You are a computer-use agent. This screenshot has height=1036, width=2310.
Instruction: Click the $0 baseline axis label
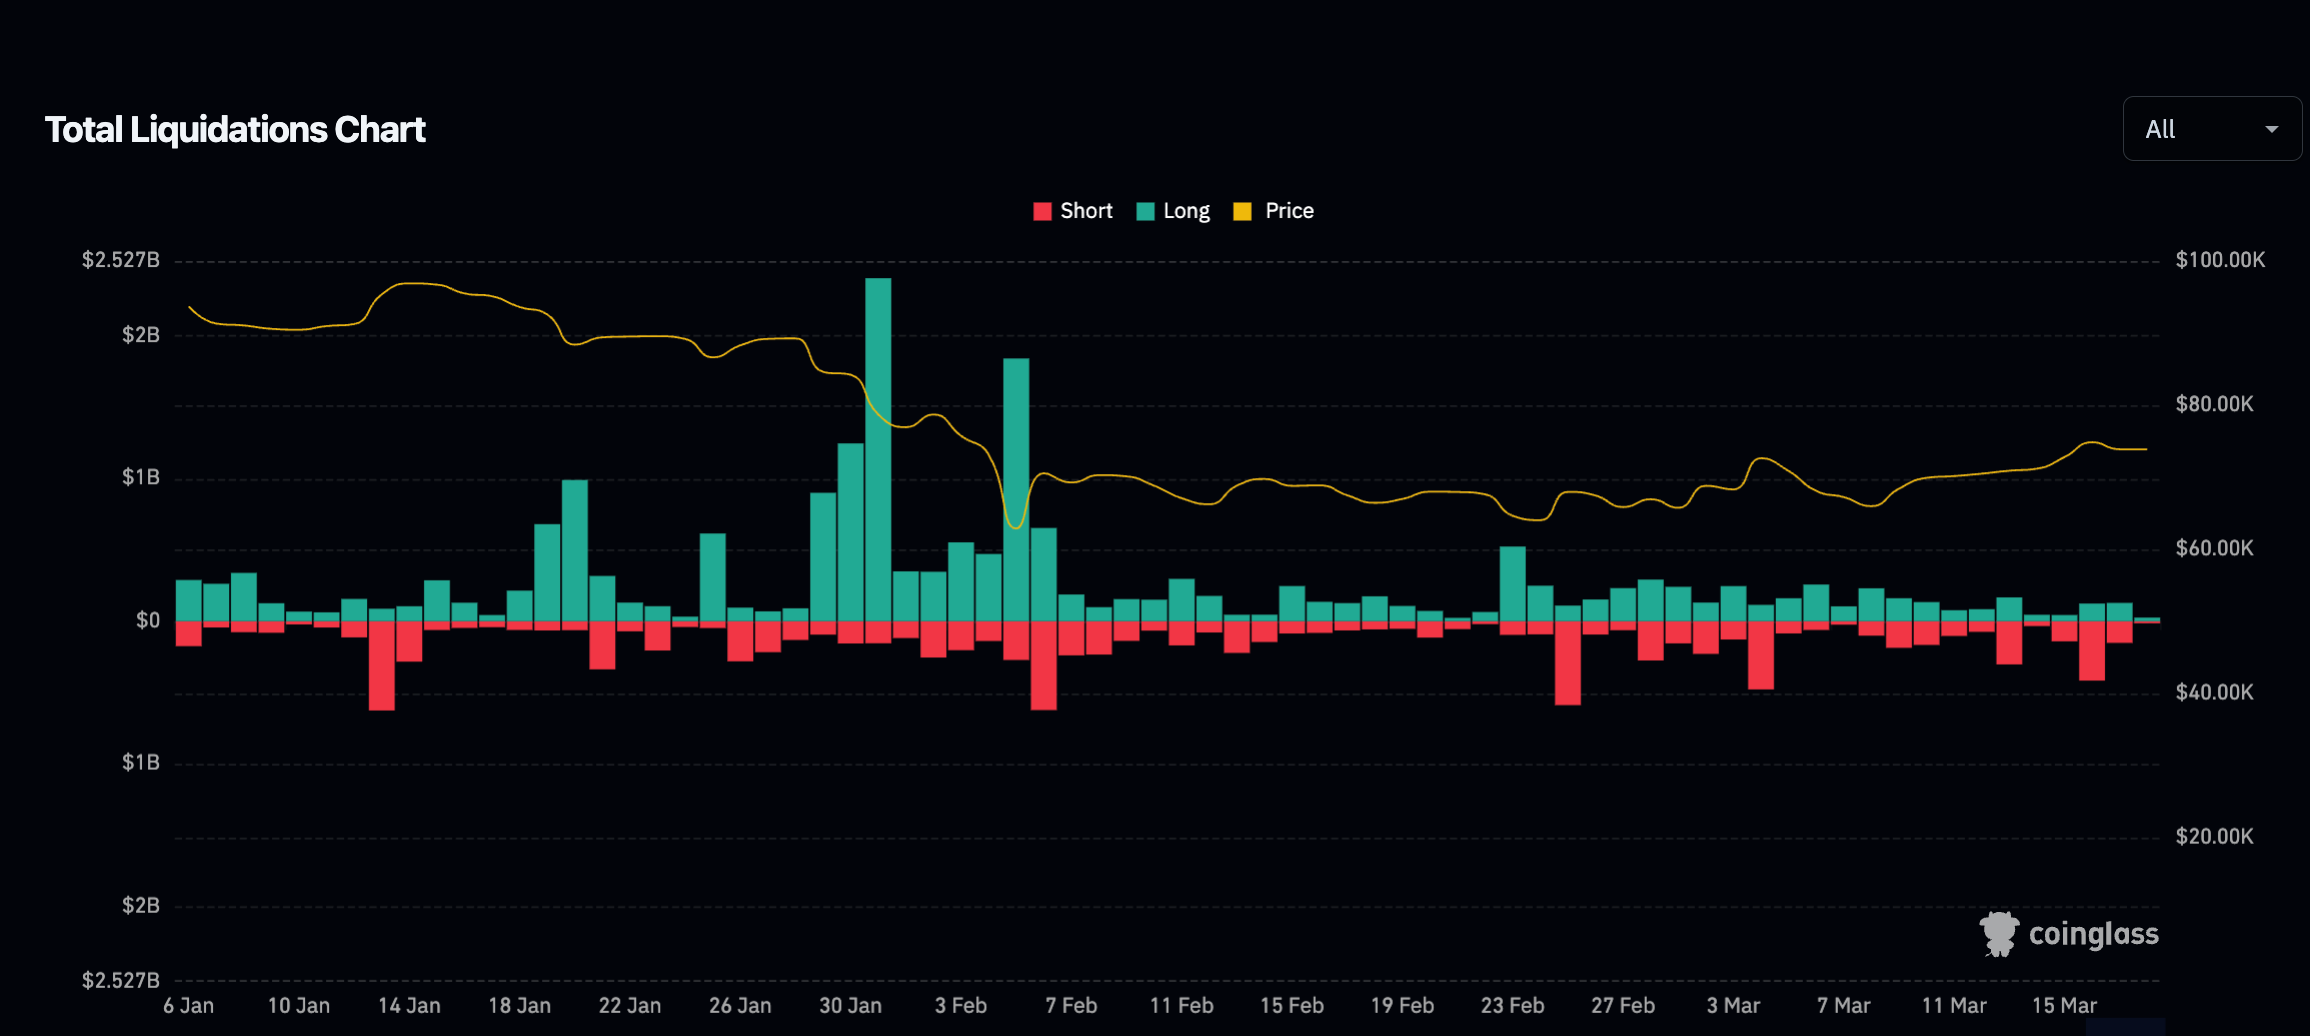pyautogui.click(x=148, y=621)
